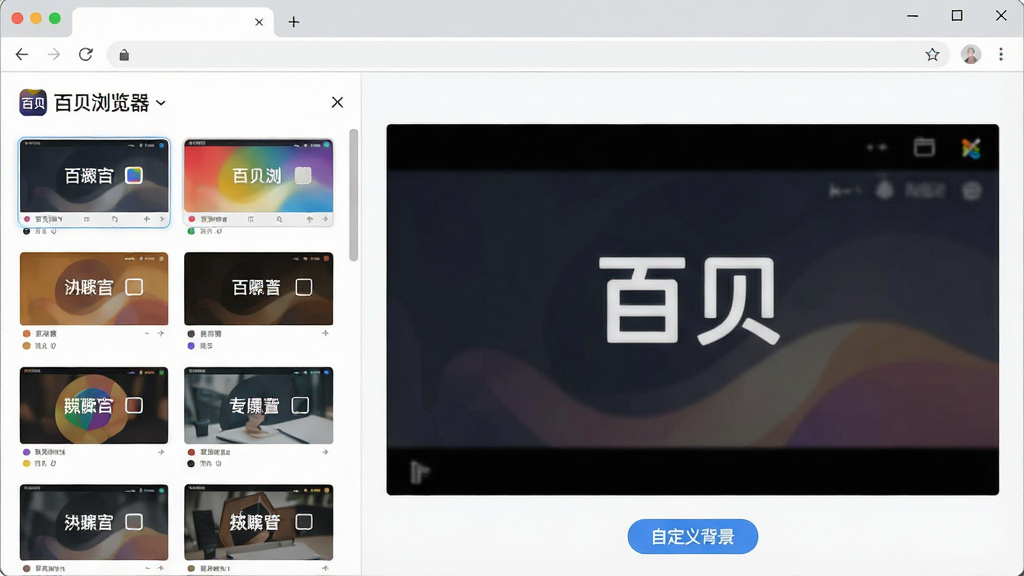Image resolution: width=1024 pixels, height=576 pixels.
Task: Click the theme list vertical scrollbar
Action: tap(353, 195)
